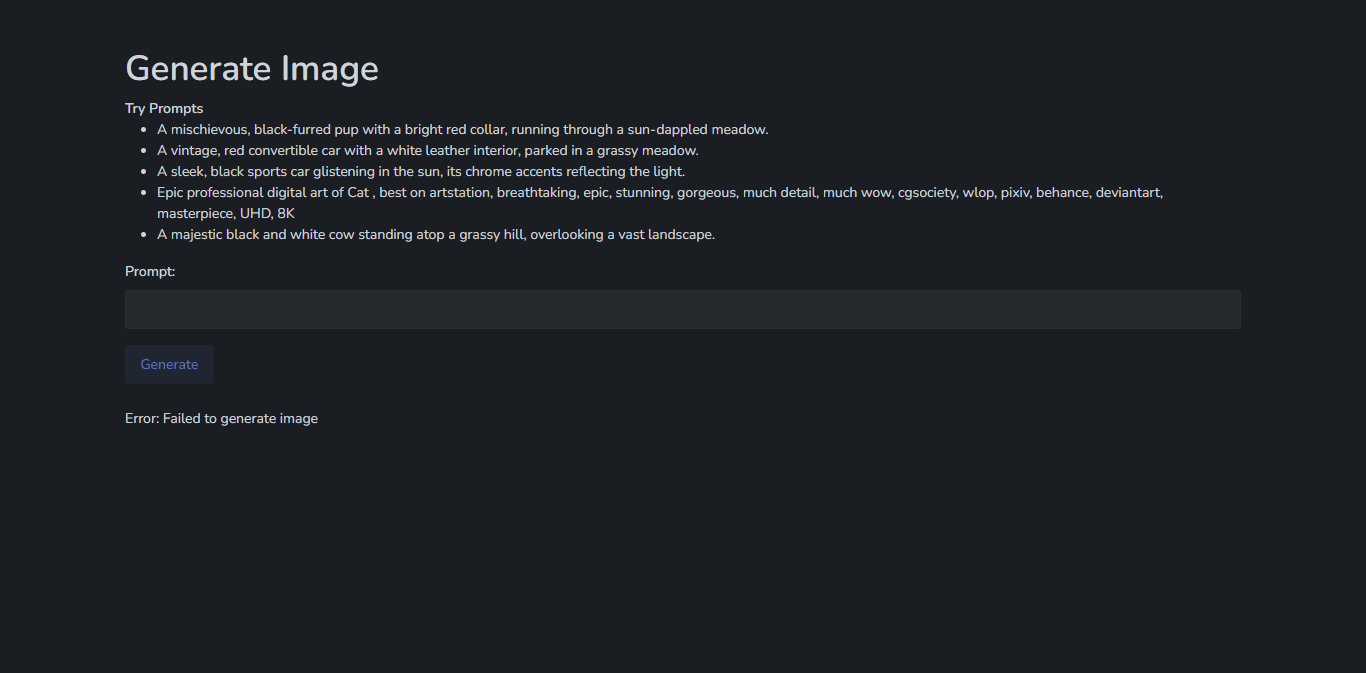Click the 'Error: Failed to generate image' message
This screenshot has height=673, width=1366.
221,418
